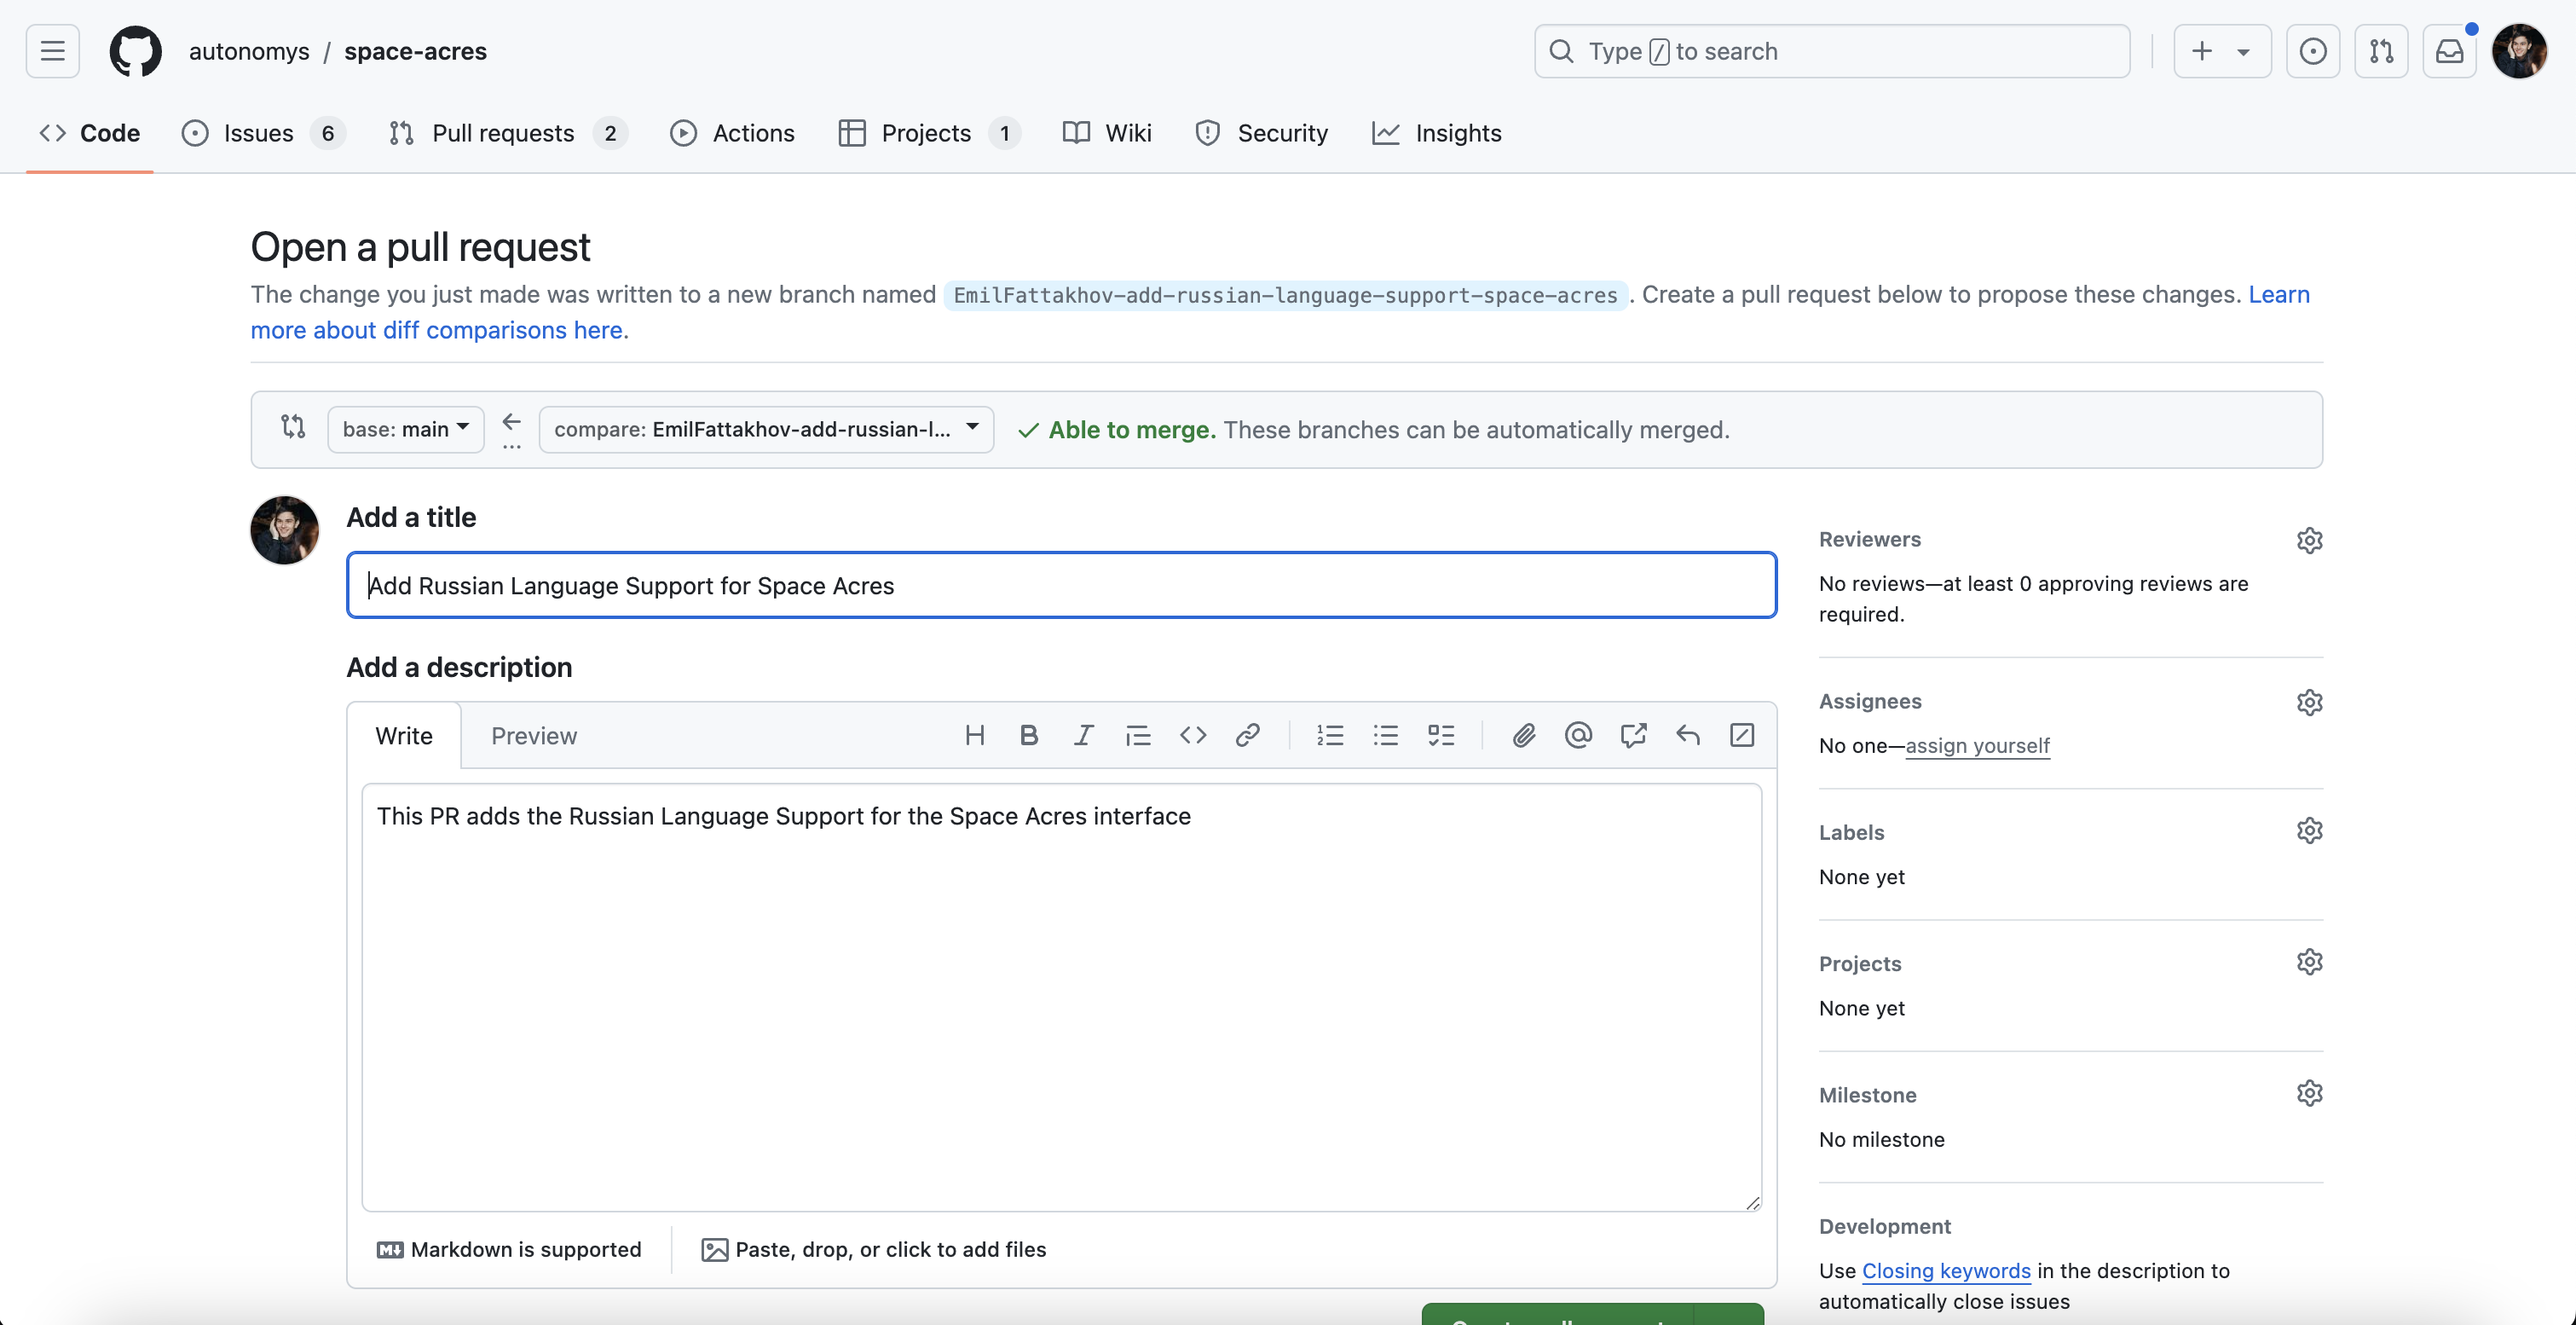This screenshot has height=1325, width=2576.
Task: Click into the pull request title field
Action: [x=1060, y=585]
